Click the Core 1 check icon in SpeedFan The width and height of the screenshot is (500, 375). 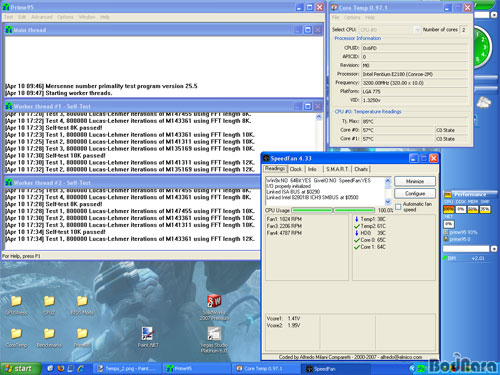click(357, 247)
